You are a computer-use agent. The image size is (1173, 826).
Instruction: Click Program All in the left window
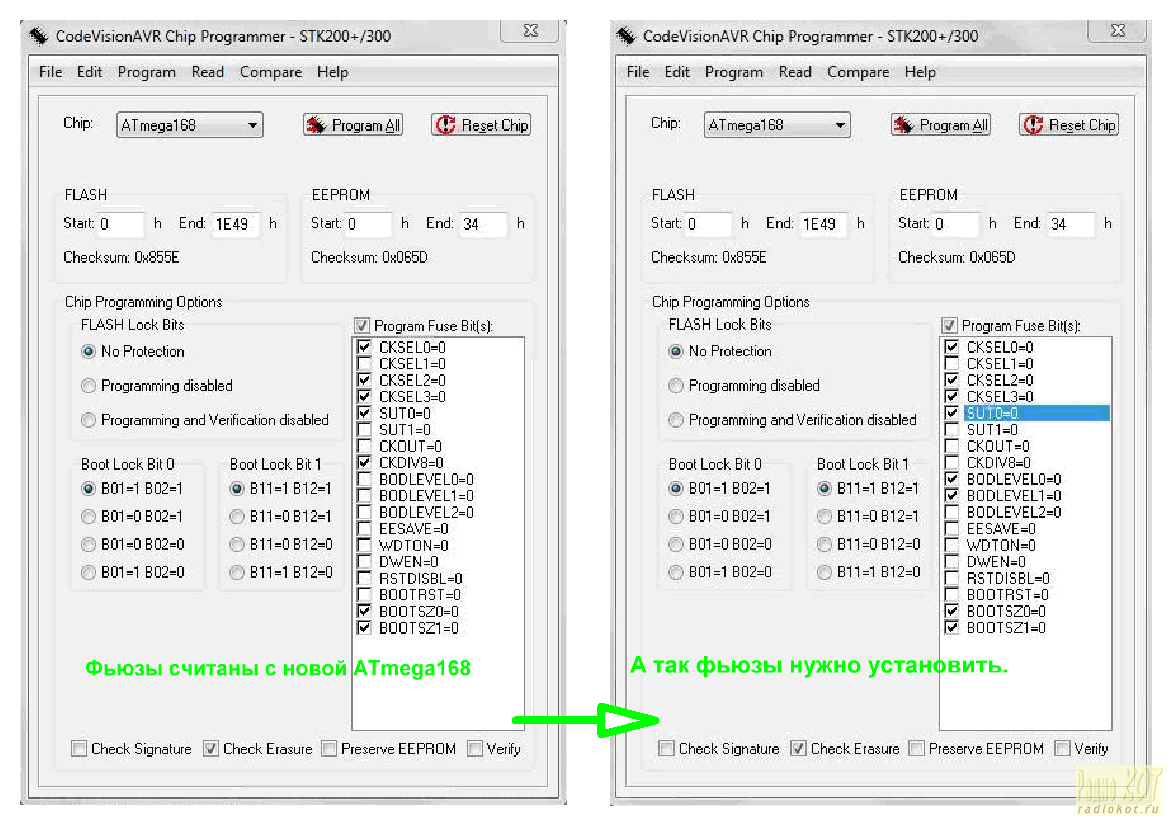point(353,125)
